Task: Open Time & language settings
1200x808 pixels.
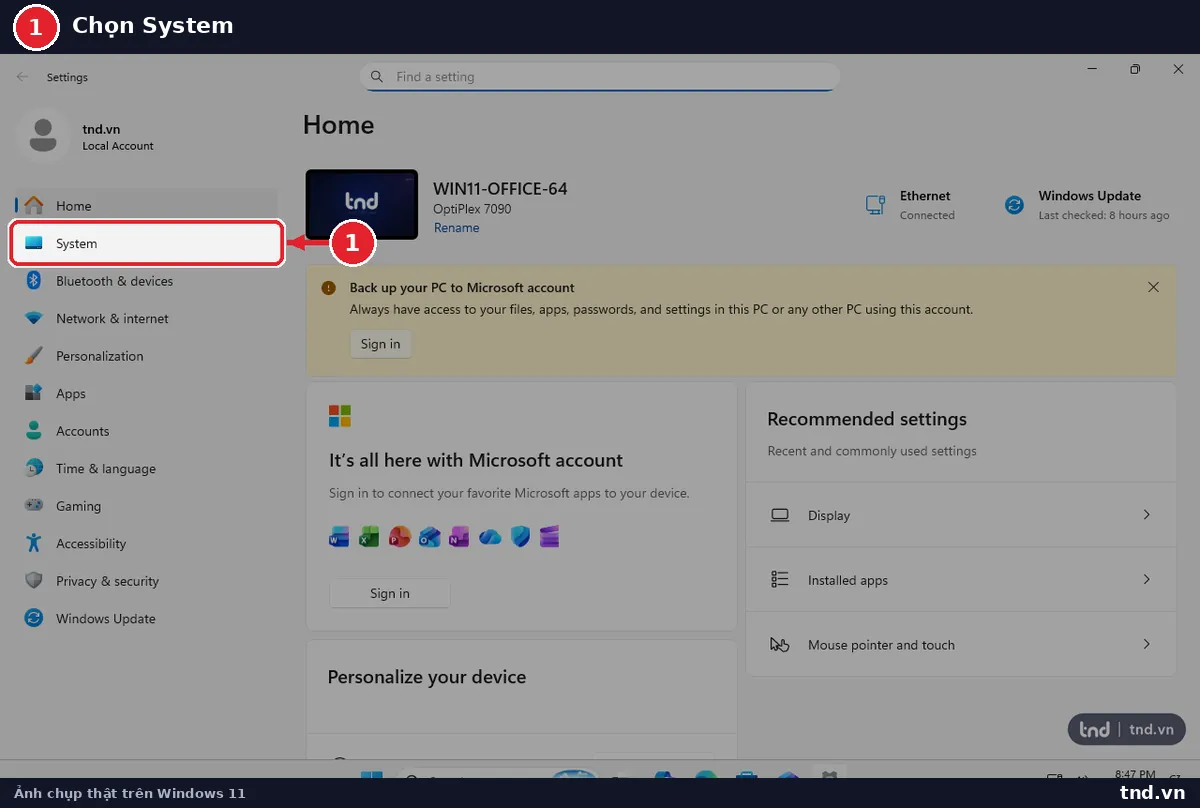Action: click(146, 469)
